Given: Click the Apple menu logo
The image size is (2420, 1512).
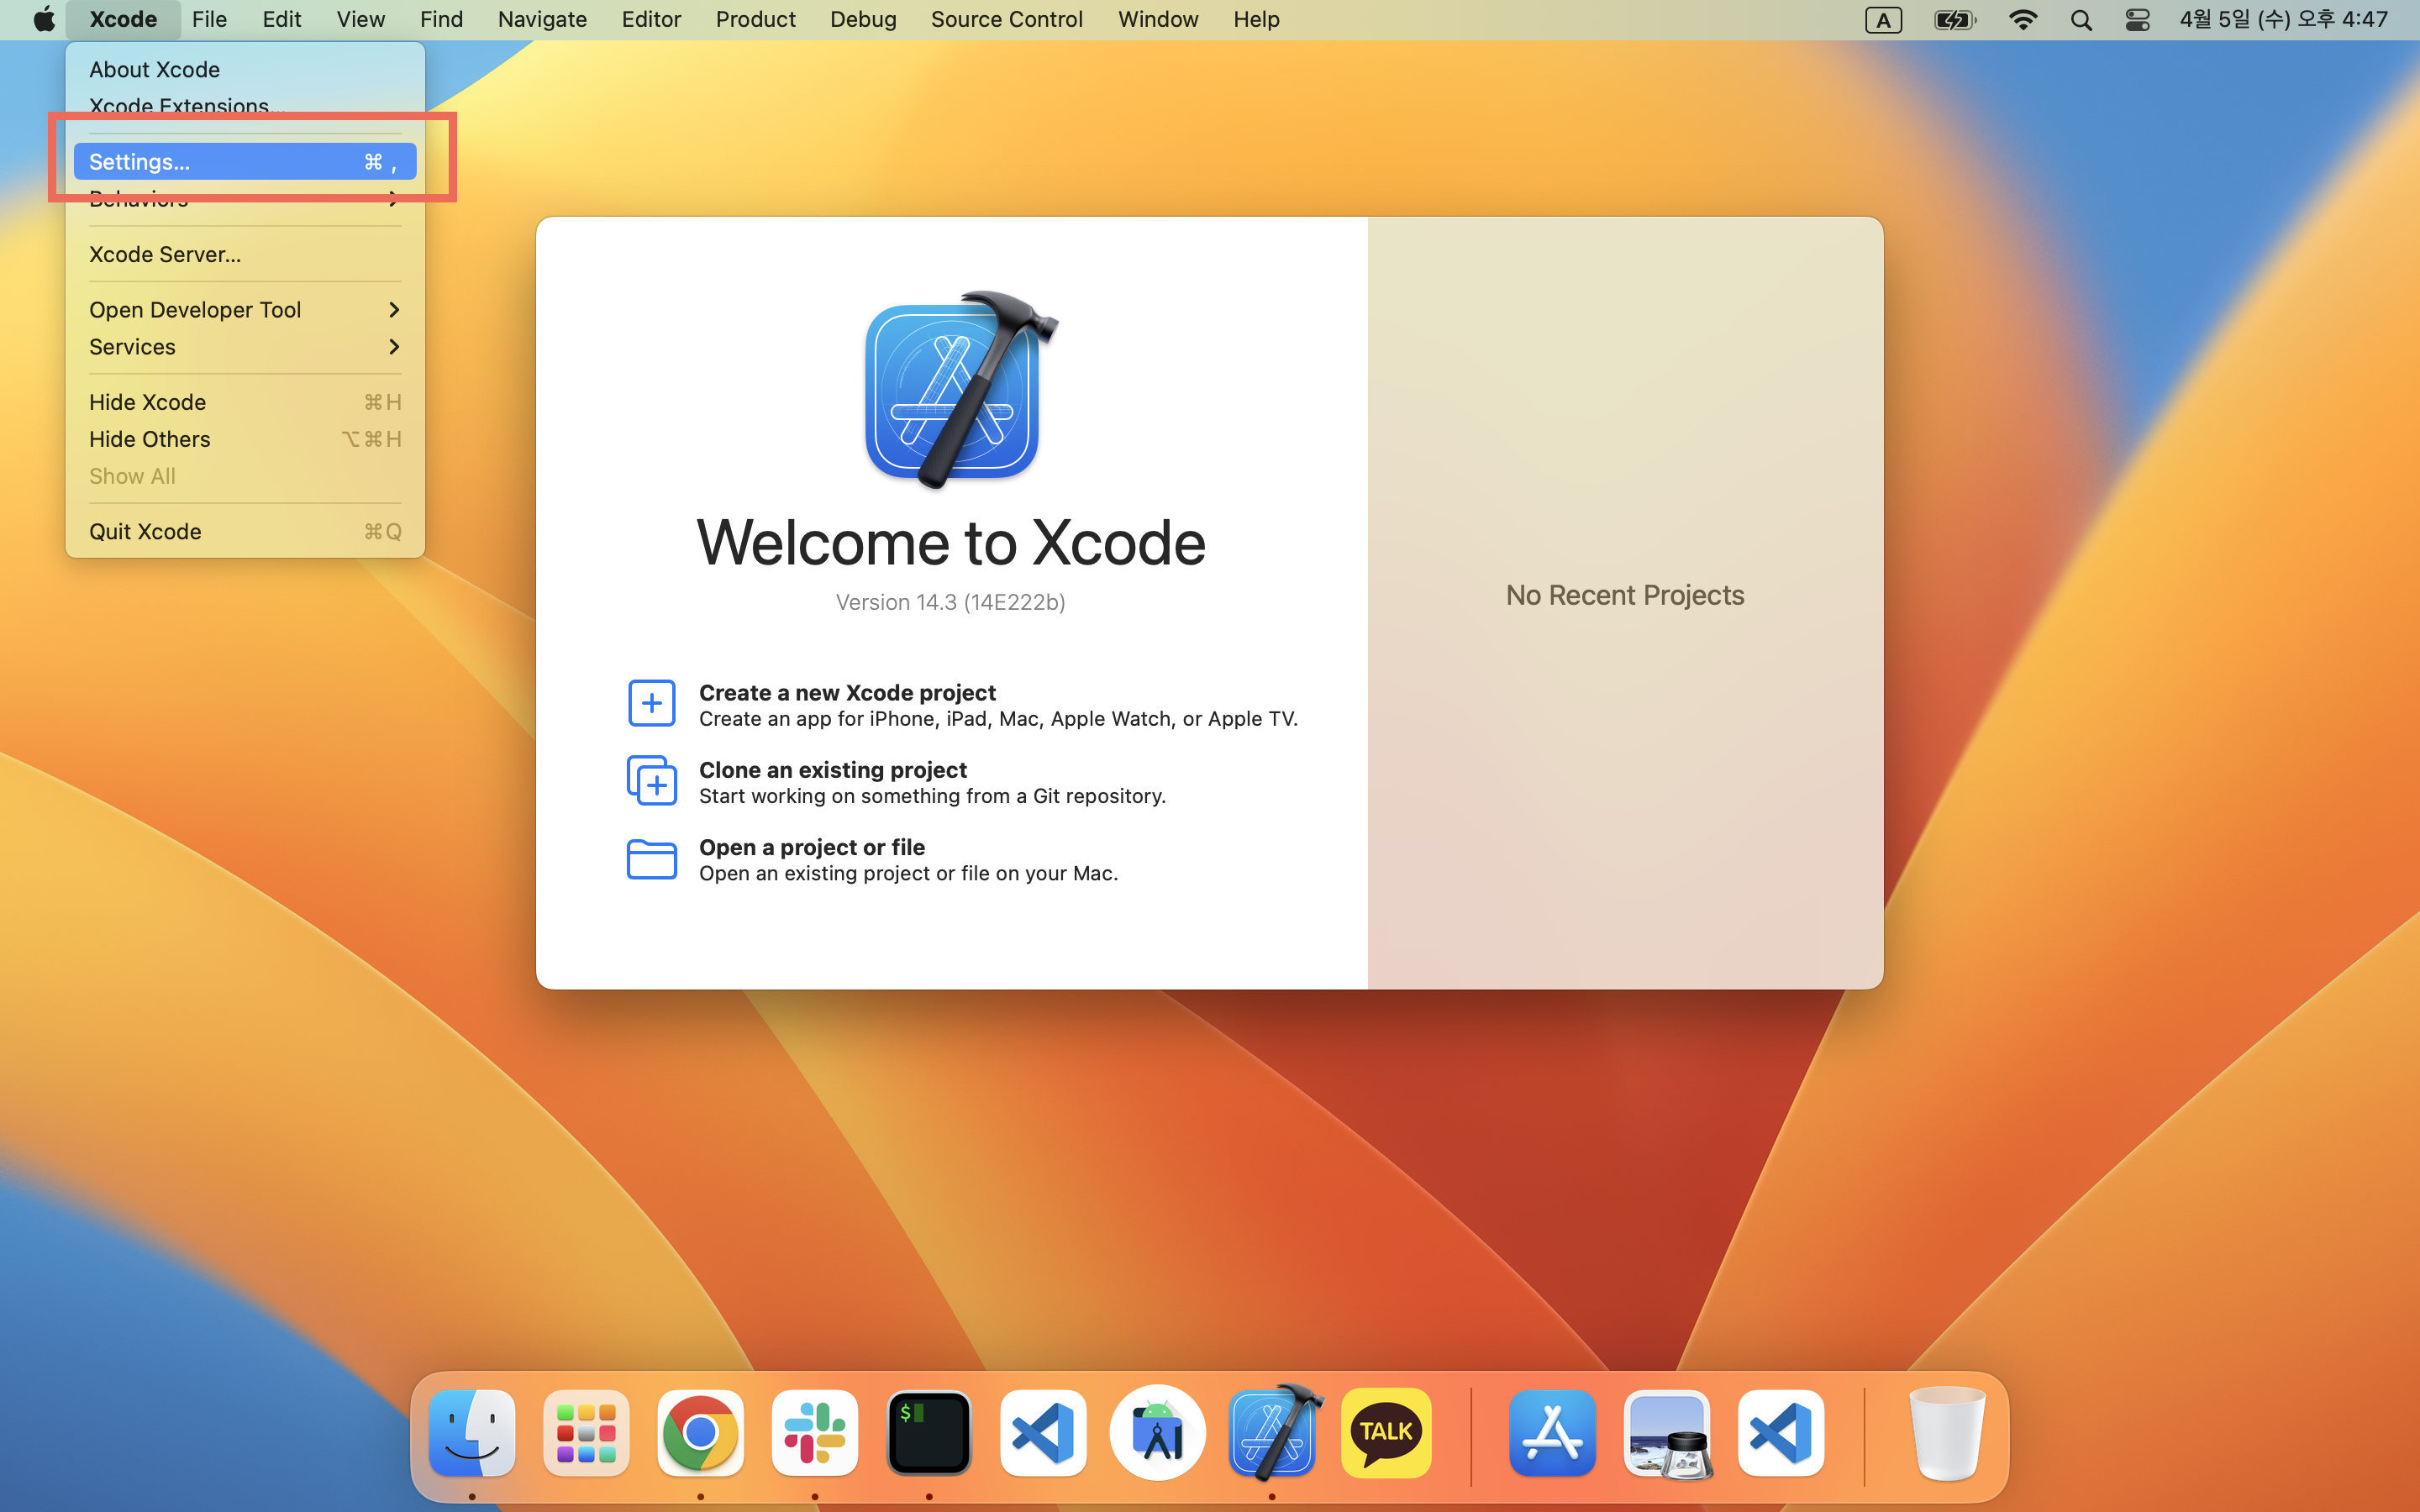Looking at the screenshot, I should pyautogui.click(x=44, y=19).
